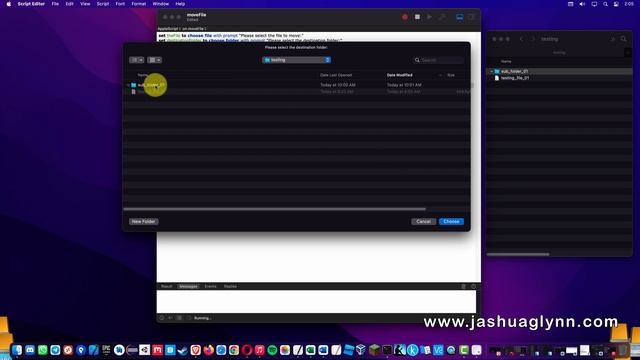Open Google Chrome from the Dock
The image size is (640, 360).
tap(234, 350)
